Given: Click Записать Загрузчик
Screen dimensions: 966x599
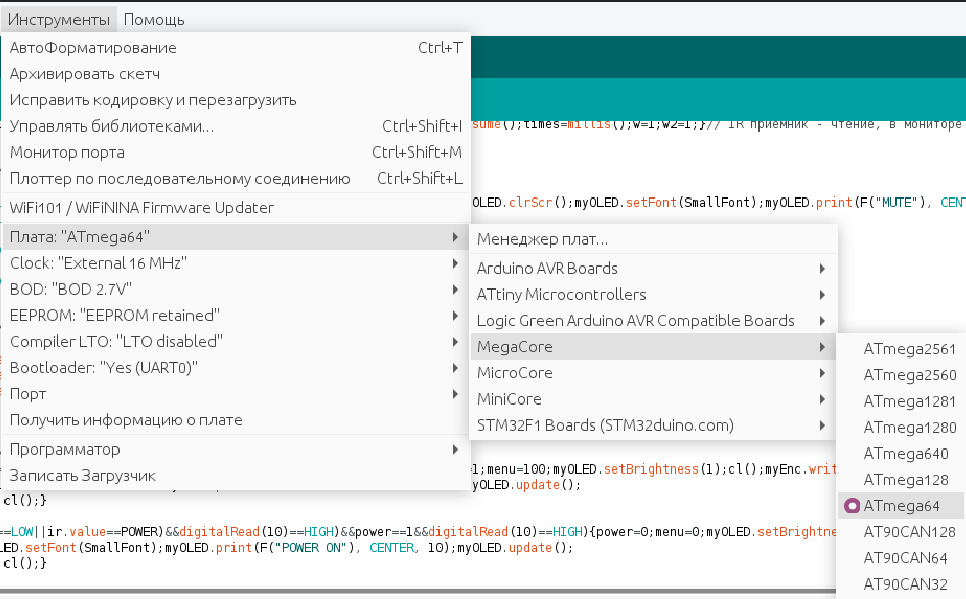Looking at the screenshot, I should click(x=83, y=476).
